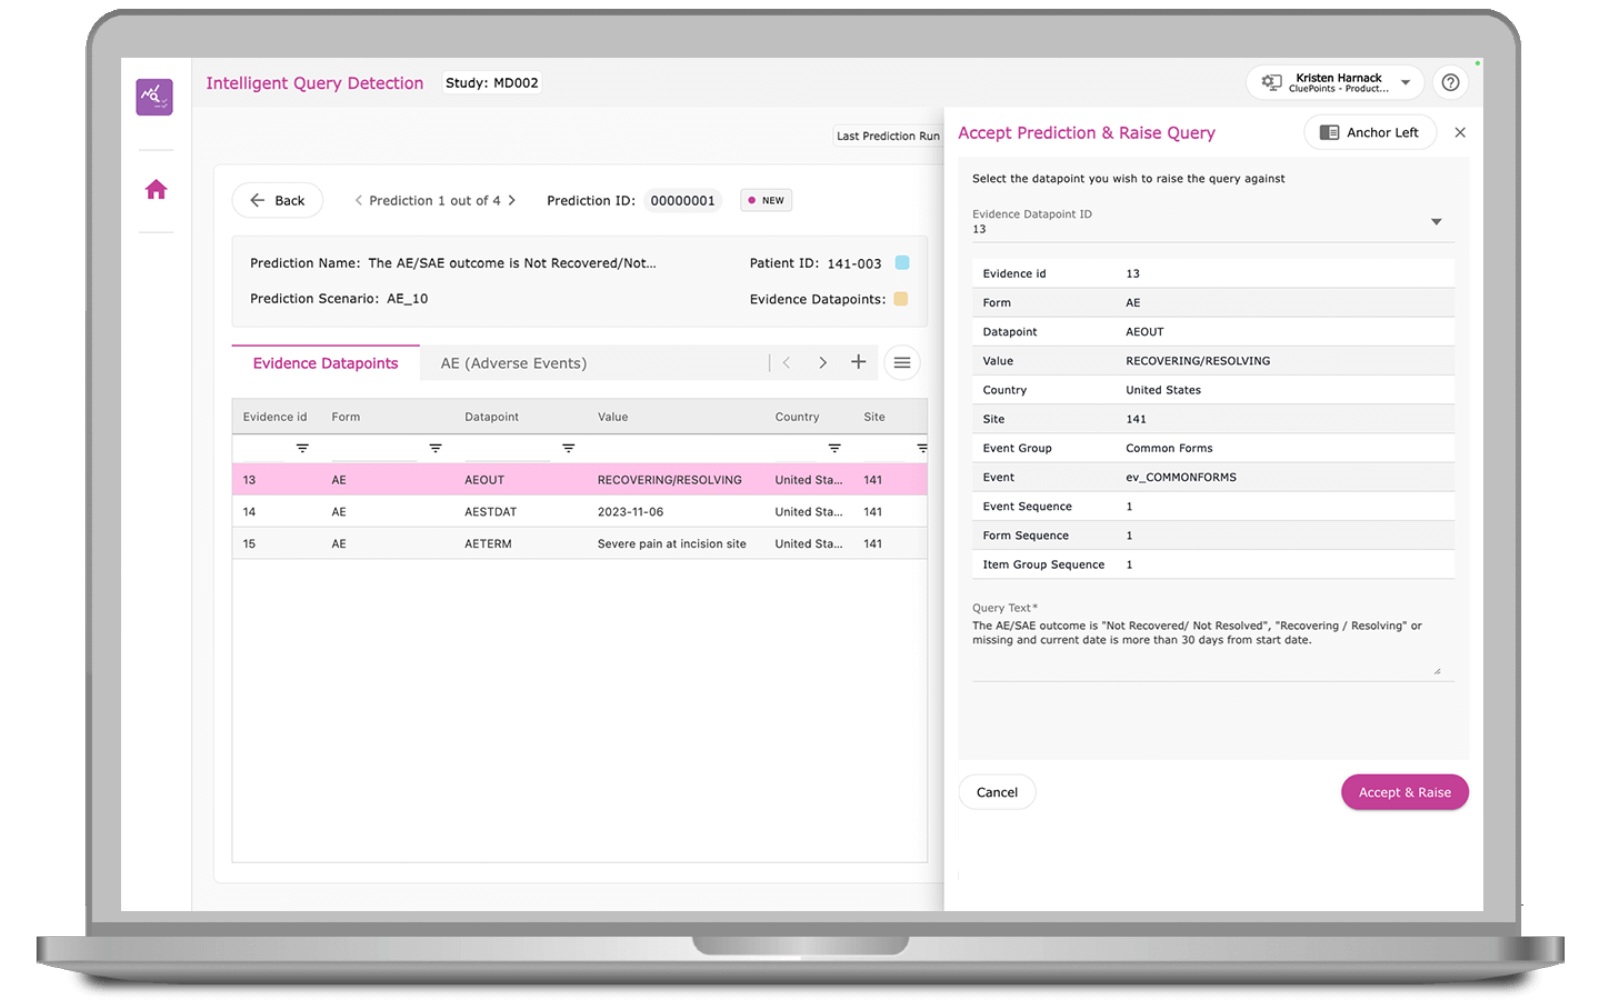Viewport: 1600px width, 1000px height.
Task: Click the app logo in the sidebar
Action: point(154,97)
